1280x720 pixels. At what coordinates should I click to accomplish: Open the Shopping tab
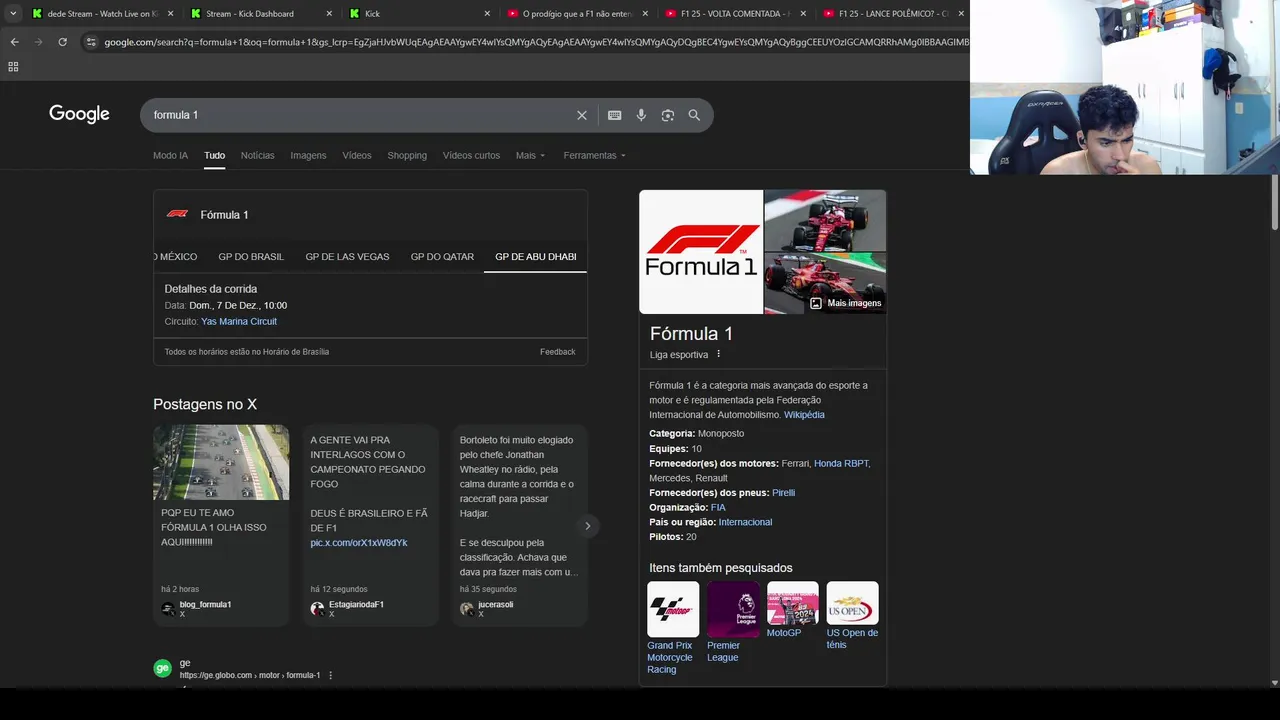point(407,155)
